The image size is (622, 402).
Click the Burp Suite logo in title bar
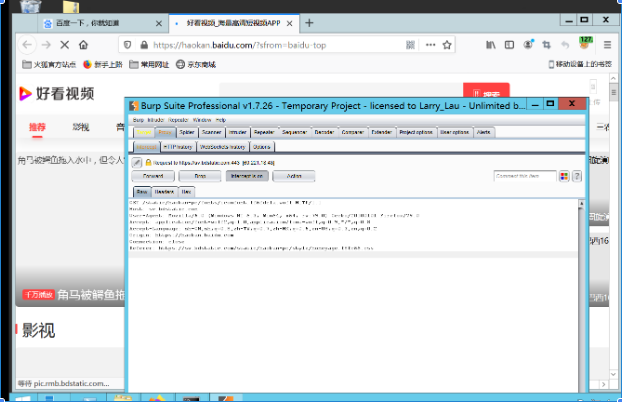click(134, 106)
